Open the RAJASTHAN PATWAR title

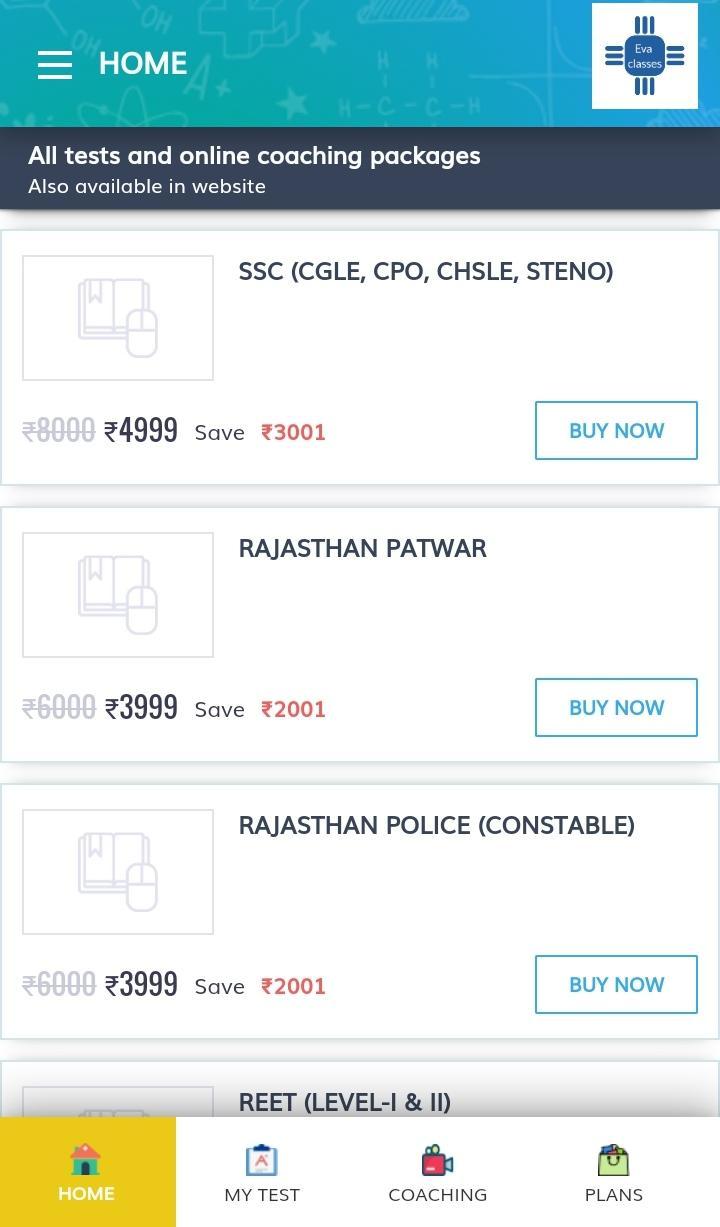(362, 548)
